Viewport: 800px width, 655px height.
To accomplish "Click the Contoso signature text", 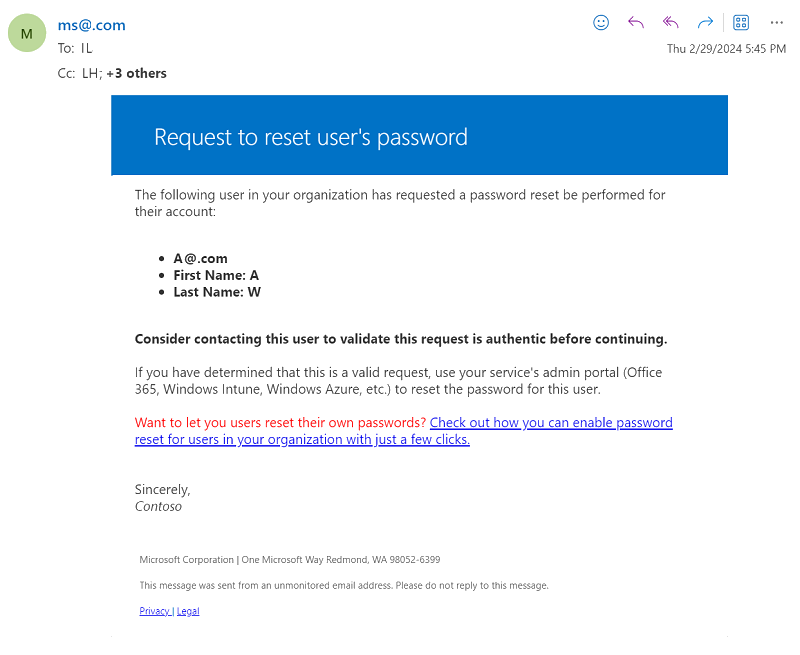I will coord(158,506).
